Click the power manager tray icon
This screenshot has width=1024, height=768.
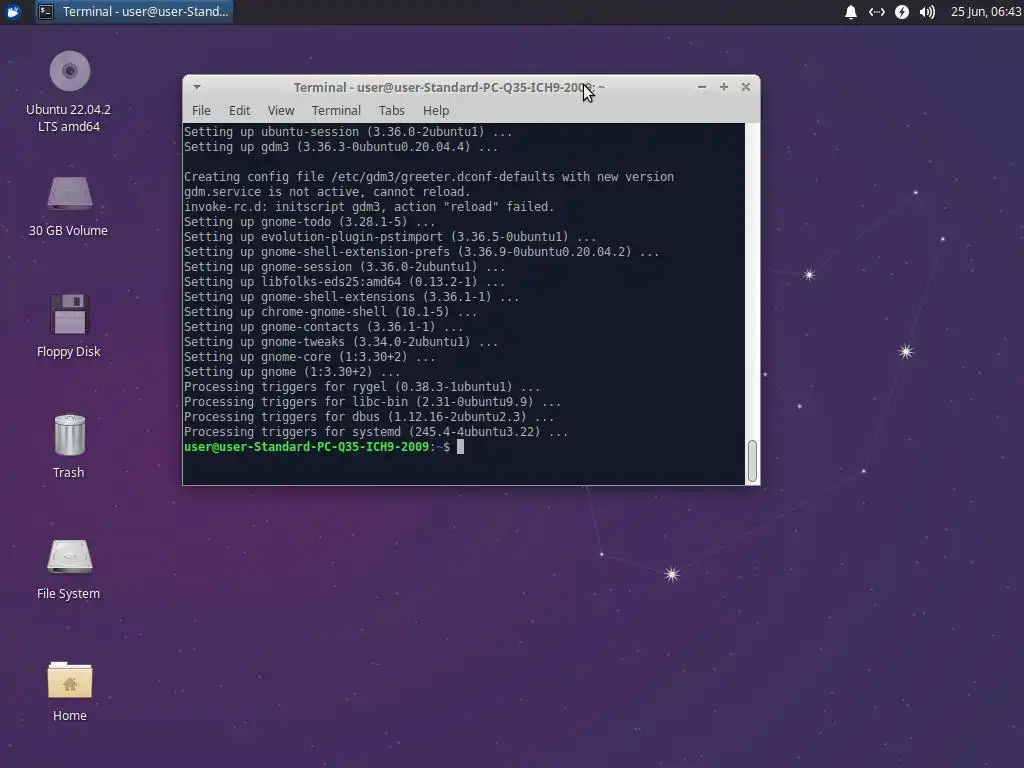pyautogui.click(x=902, y=12)
